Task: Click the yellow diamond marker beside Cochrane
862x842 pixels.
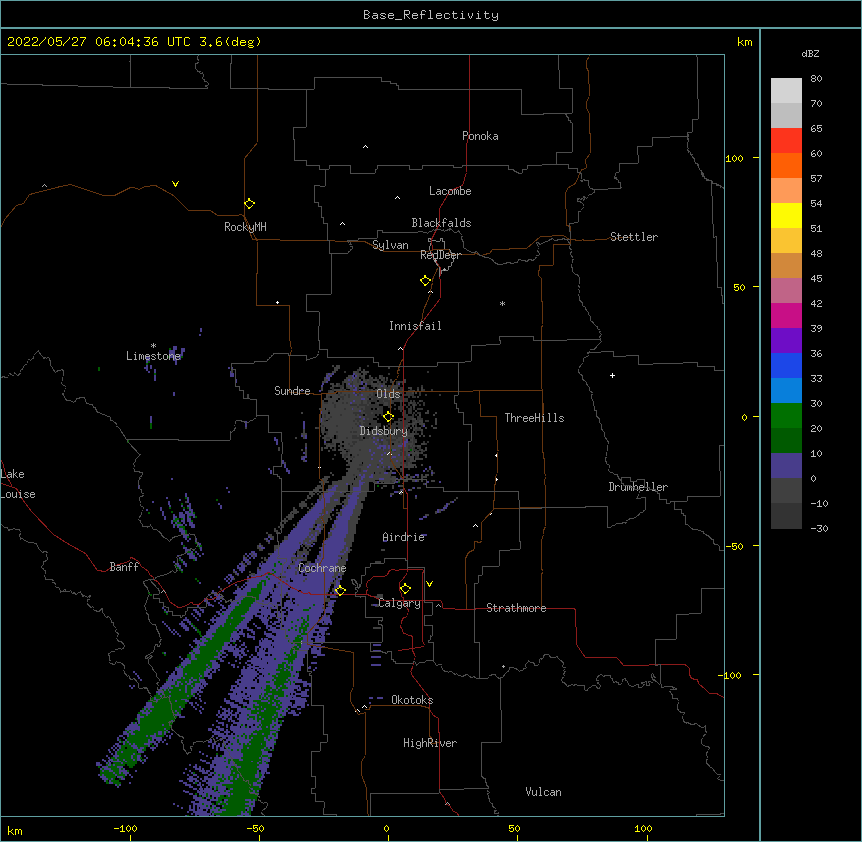Action: (340, 590)
